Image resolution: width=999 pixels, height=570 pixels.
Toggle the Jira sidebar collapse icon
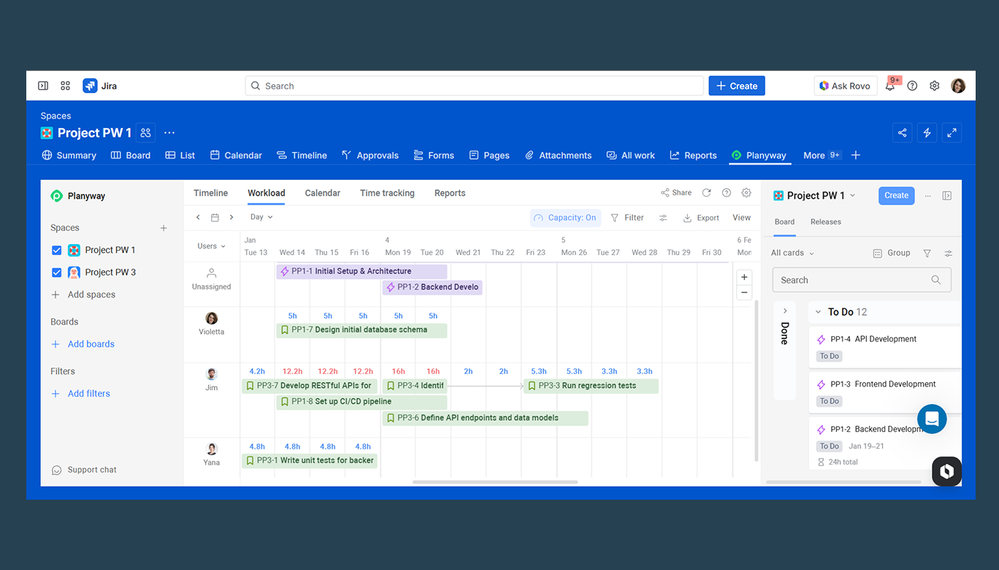click(43, 85)
